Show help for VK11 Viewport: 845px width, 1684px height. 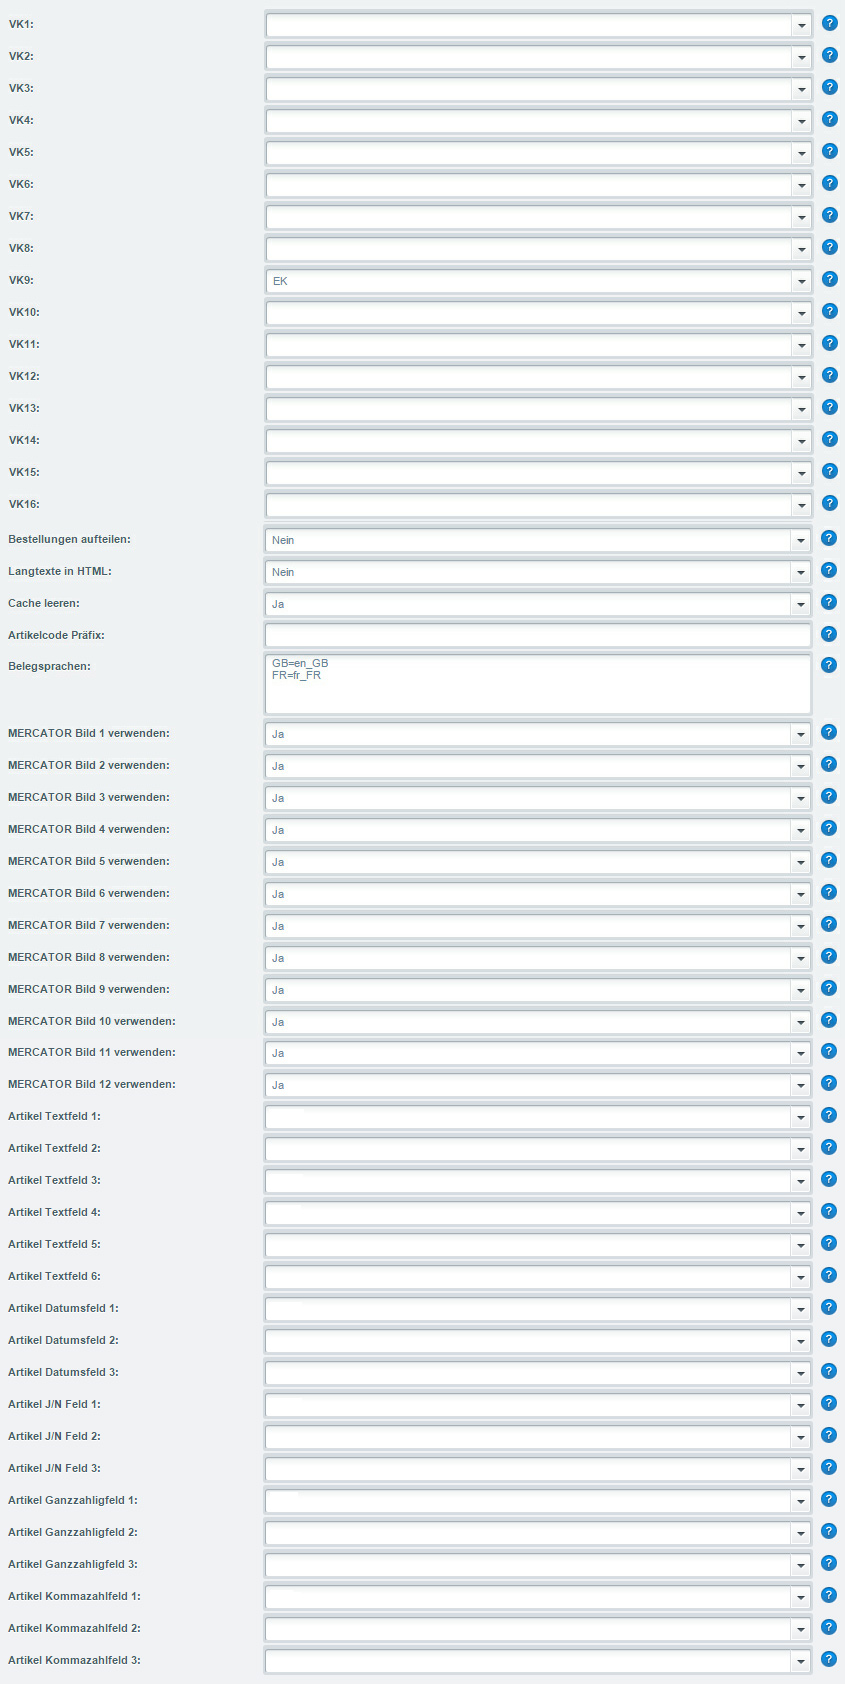829,343
